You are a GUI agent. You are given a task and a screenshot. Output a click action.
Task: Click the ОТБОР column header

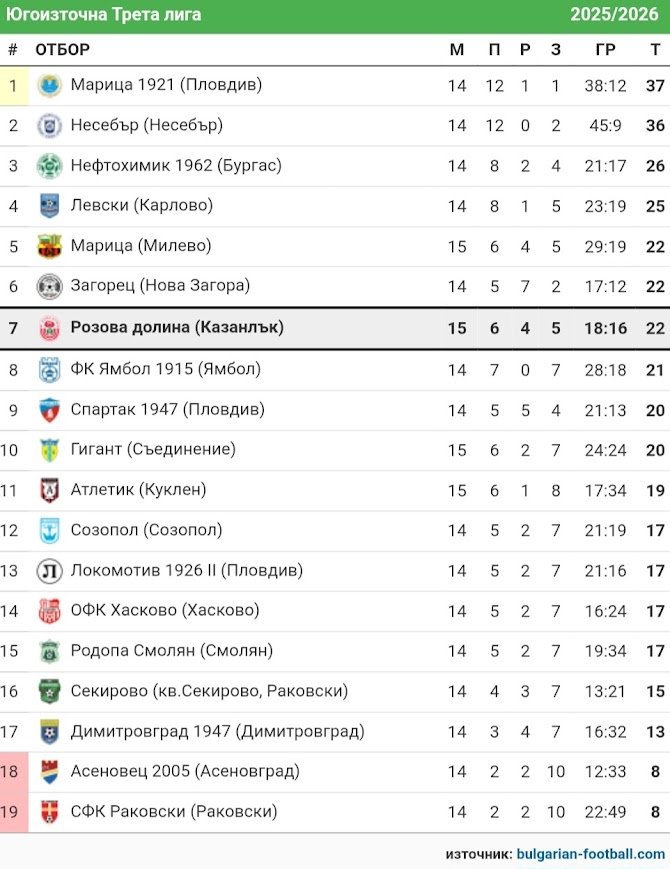point(62,50)
